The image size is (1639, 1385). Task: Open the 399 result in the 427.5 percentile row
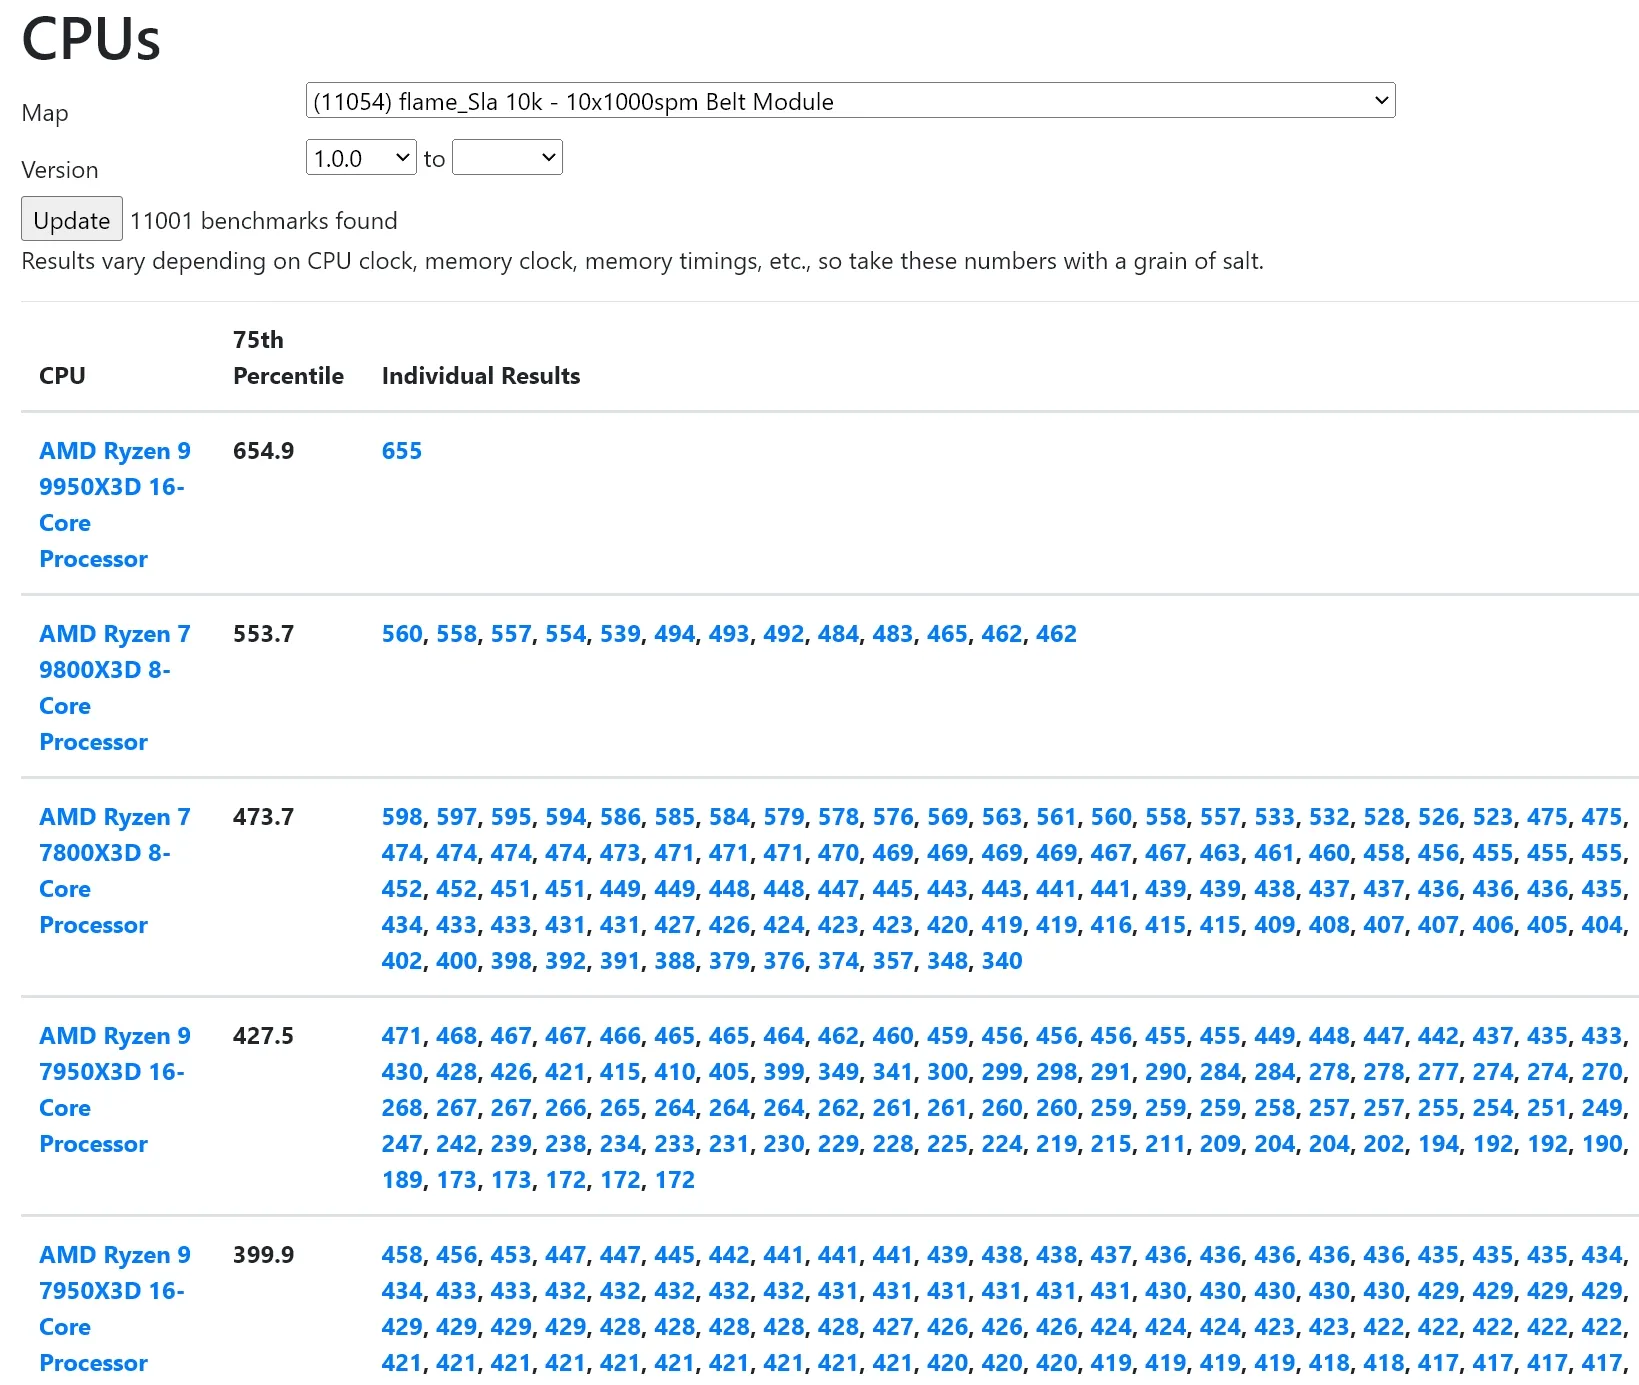784,1072
